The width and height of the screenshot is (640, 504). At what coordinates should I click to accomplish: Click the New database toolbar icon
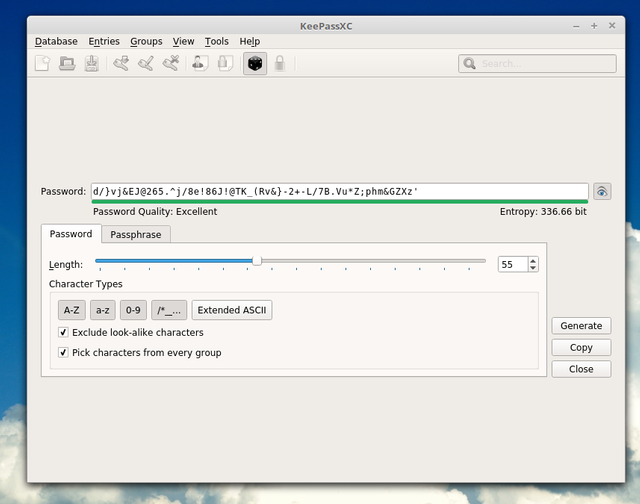pyautogui.click(x=42, y=63)
